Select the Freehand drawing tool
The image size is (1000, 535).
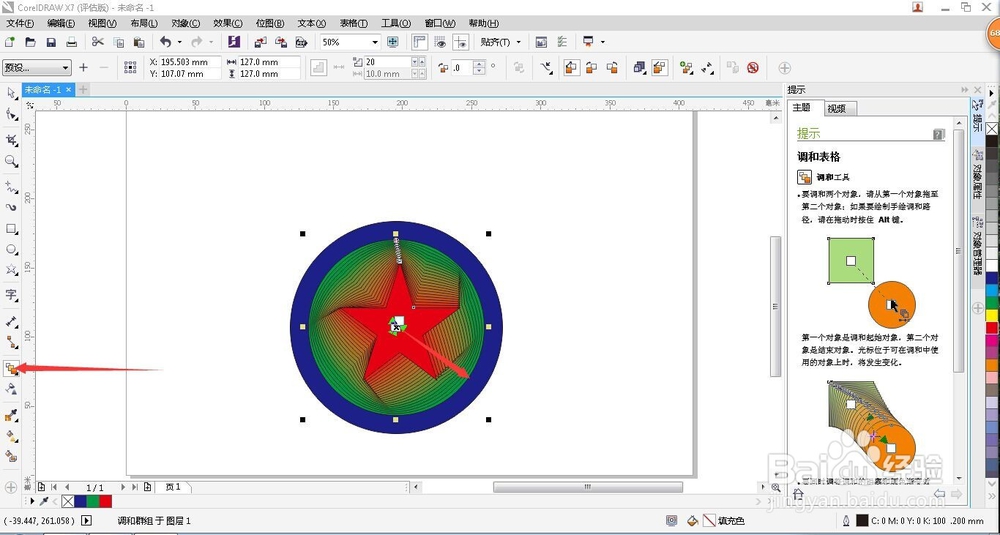[x=11, y=187]
